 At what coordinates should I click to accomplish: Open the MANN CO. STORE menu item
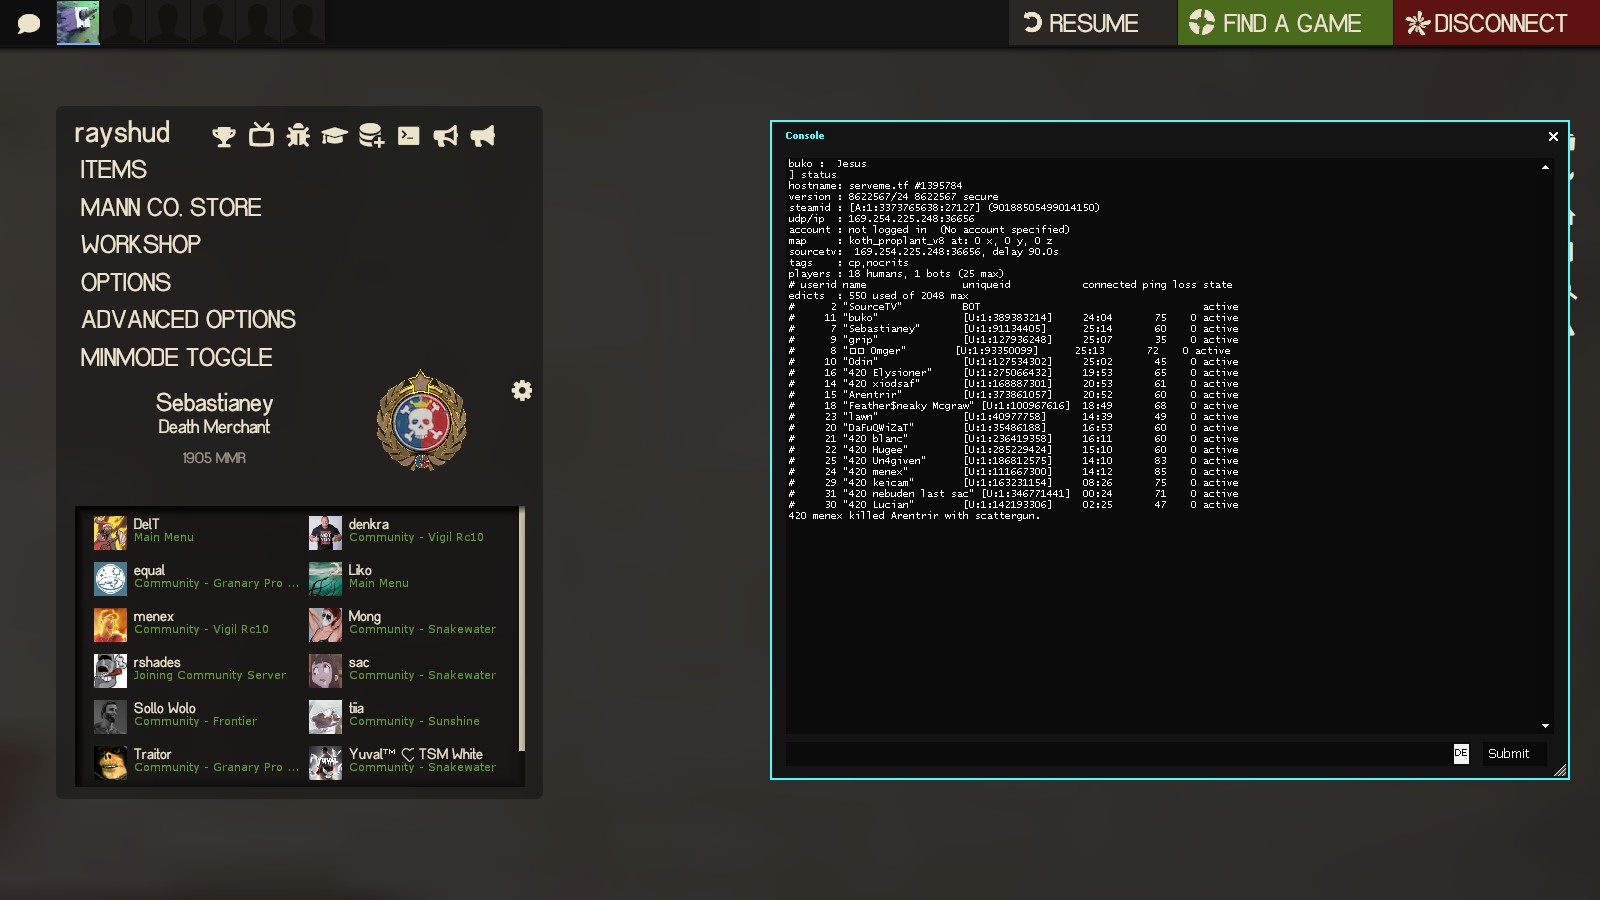171,208
